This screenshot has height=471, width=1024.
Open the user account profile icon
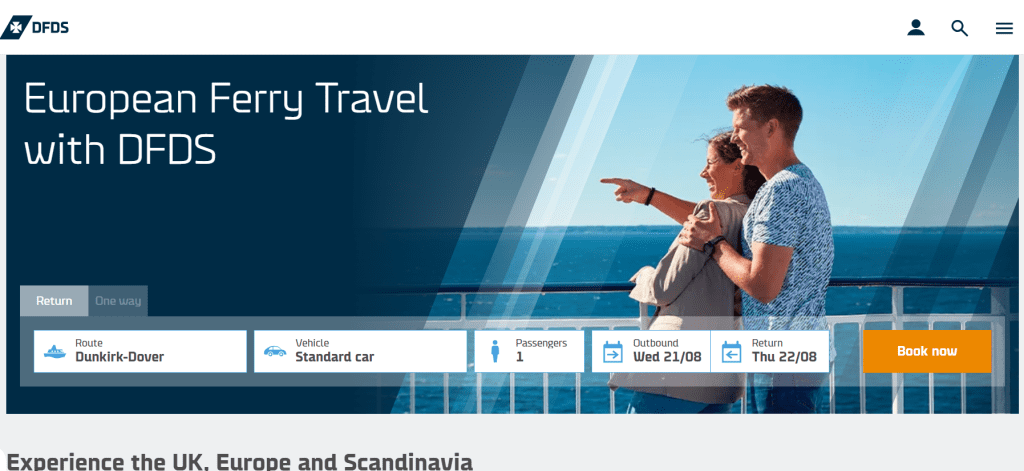[916, 27]
